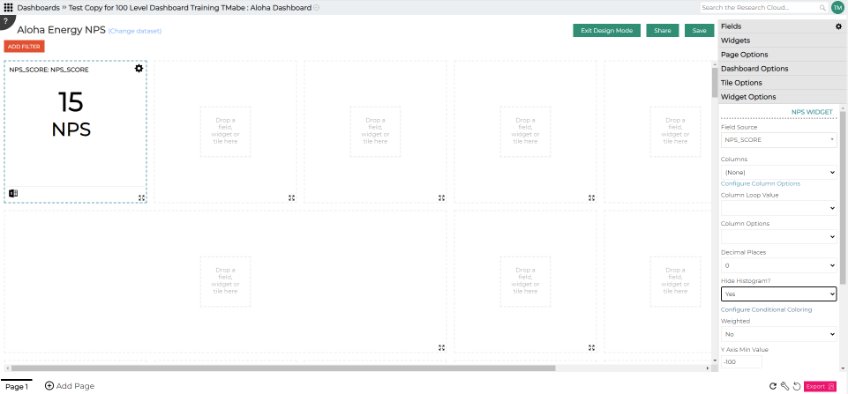This screenshot has width=848, height=394.
Task: Click the Test Copy dashboard breadcrumb text
Action: click(x=190, y=8)
